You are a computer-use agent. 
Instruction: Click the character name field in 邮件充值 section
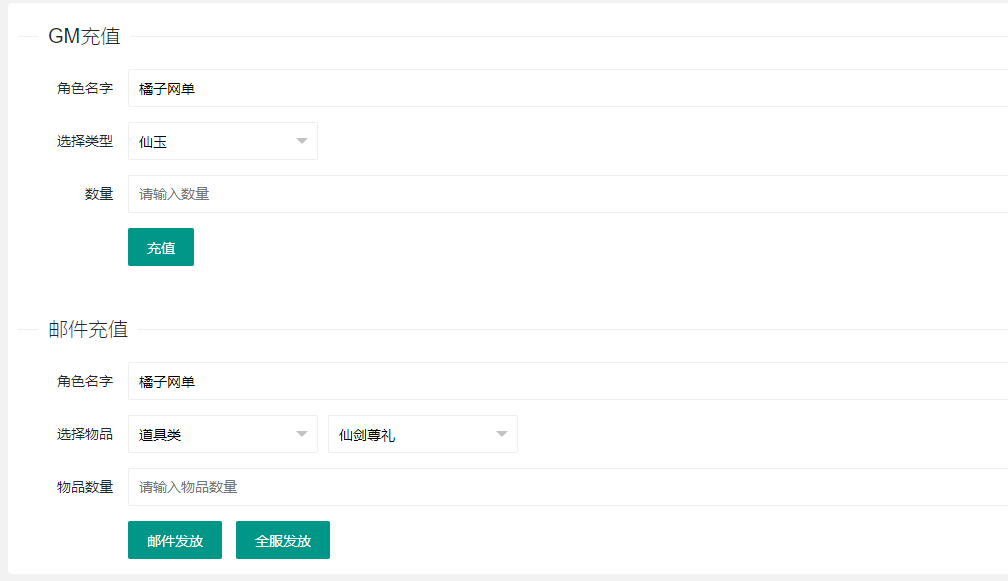(x=300, y=381)
